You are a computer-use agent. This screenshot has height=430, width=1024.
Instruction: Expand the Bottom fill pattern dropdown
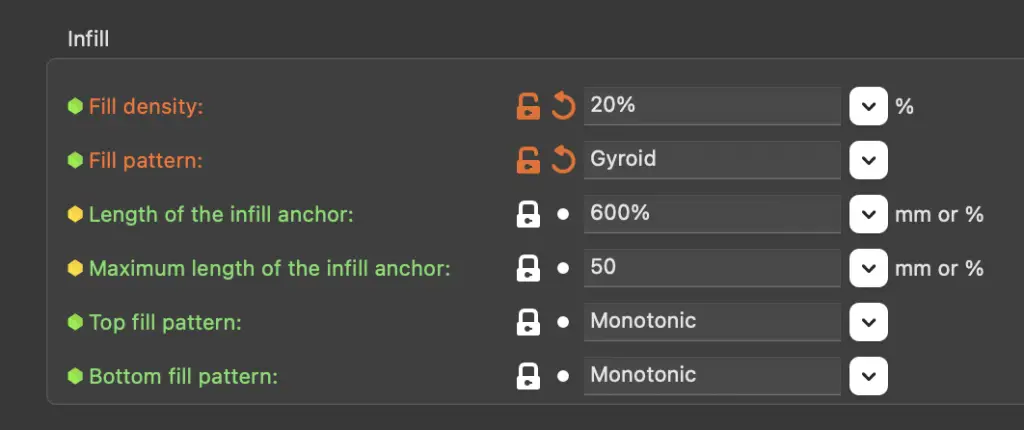pyautogui.click(x=869, y=376)
